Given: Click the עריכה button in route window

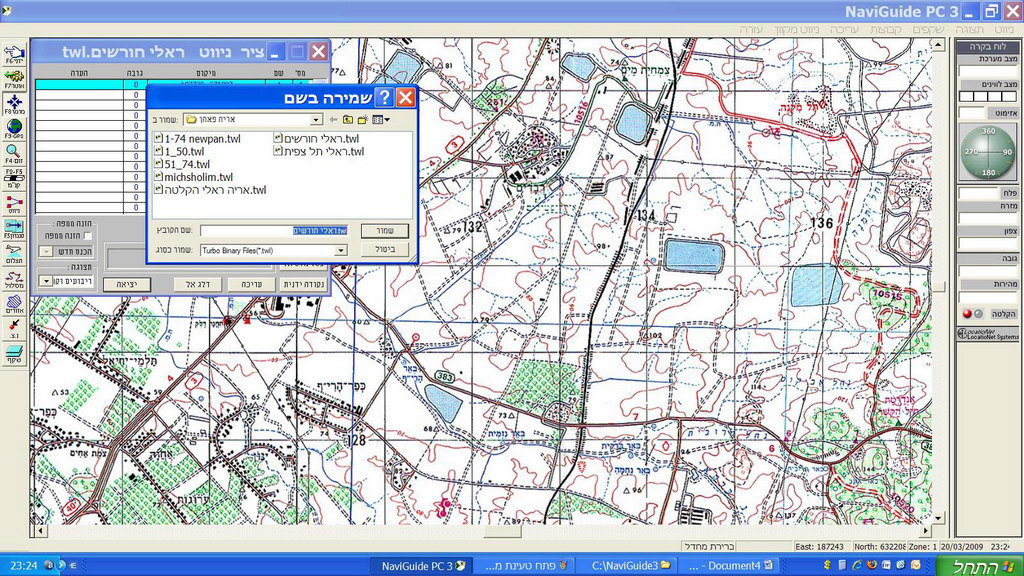Looking at the screenshot, I should (x=251, y=284).
